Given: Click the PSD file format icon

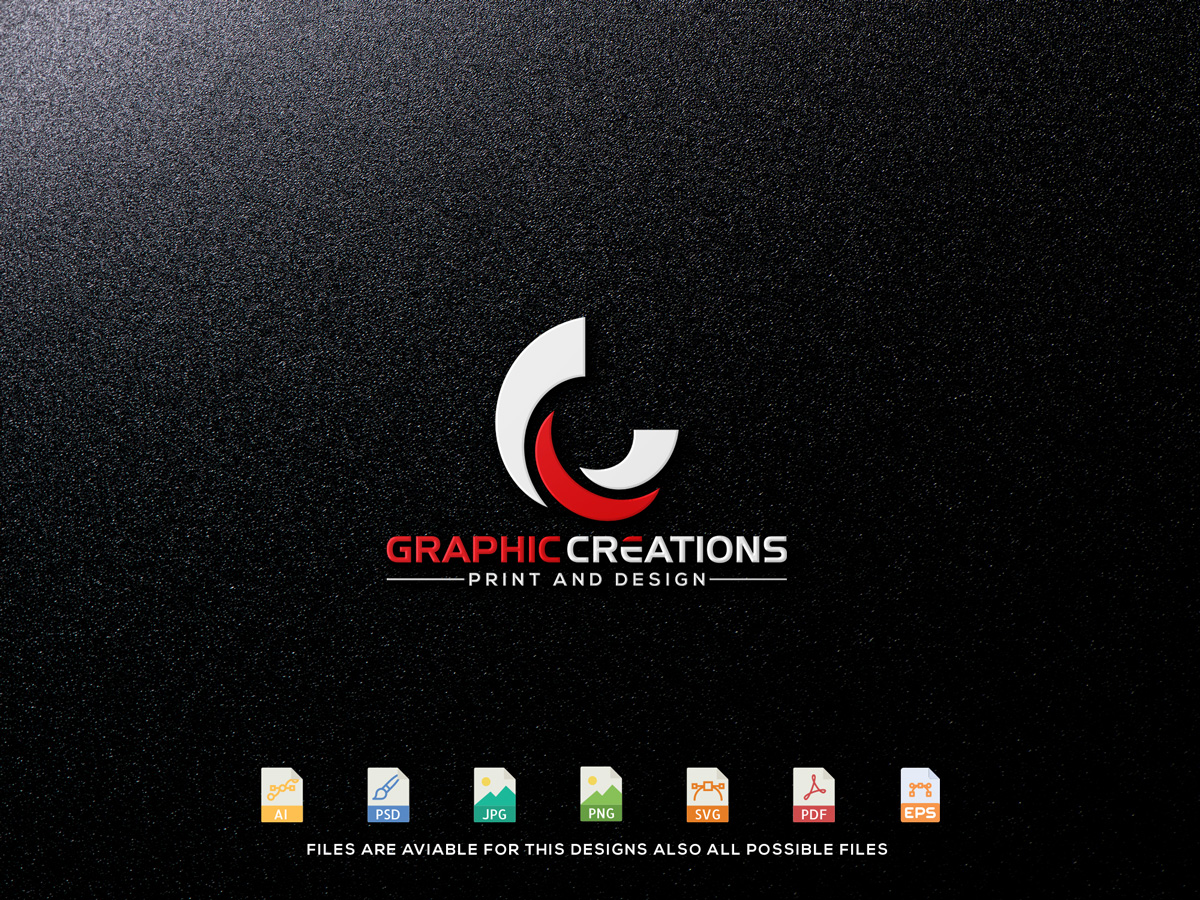Looking at the screenshot, I should point(388,795).
